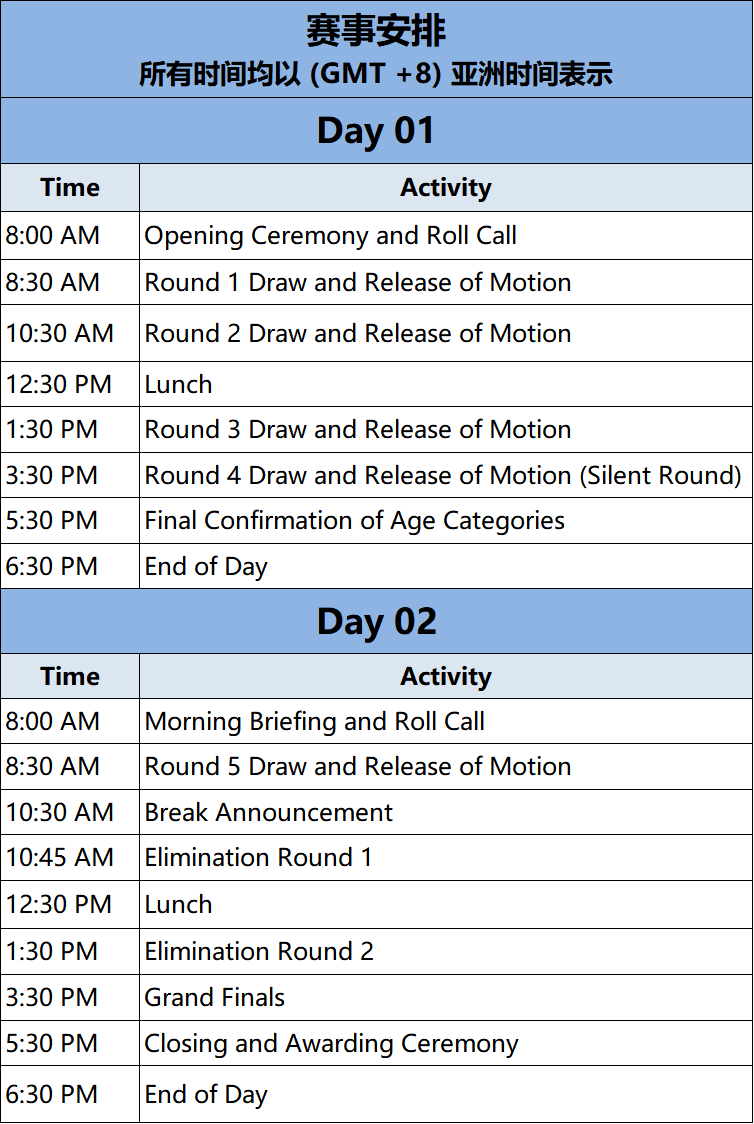Click the 10:45 AM time cell
This screenshot has height=1124, width=754.
[x=70, y=857]
